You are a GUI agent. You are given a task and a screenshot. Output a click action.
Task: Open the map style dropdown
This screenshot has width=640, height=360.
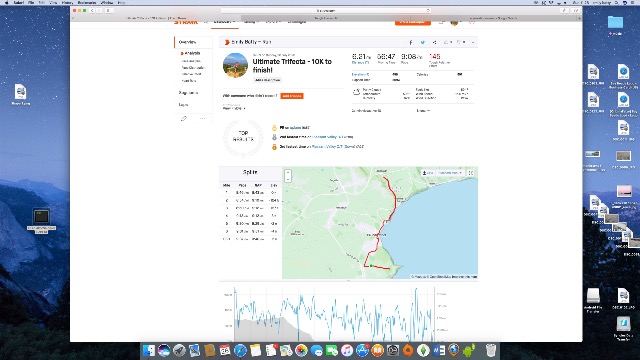tap(451, 173)
